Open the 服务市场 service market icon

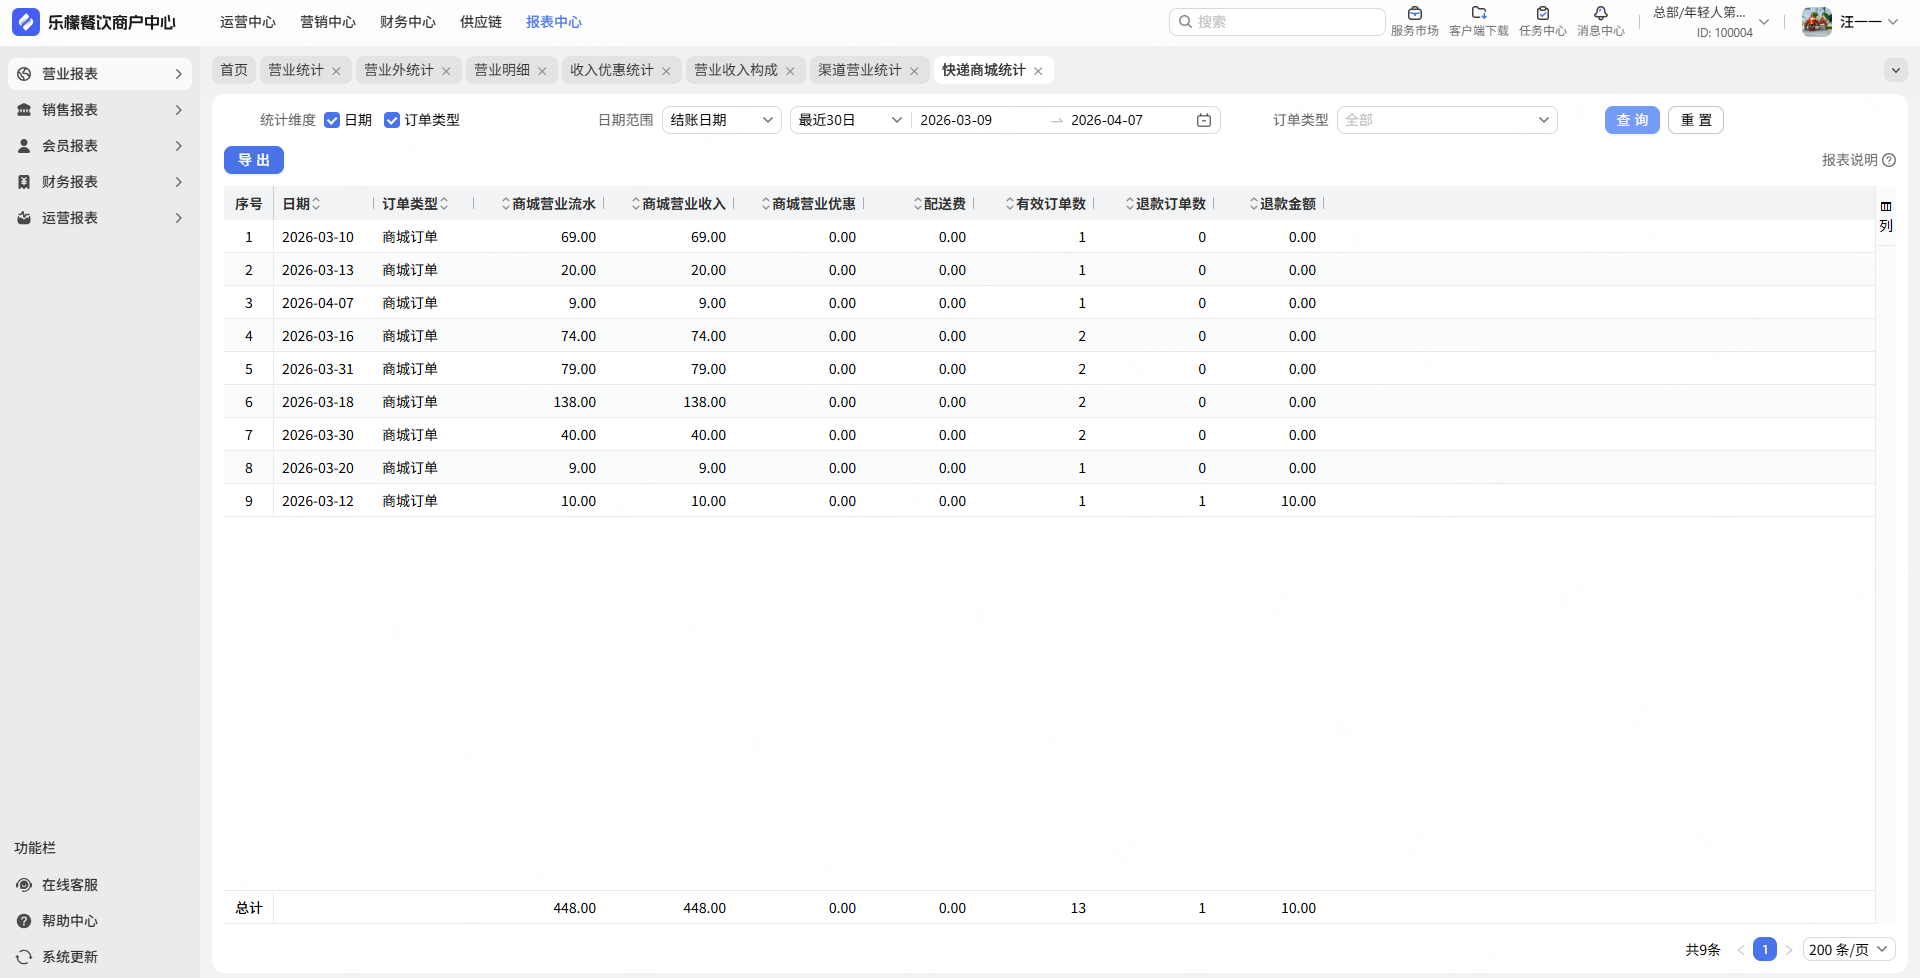click(1414, 14)
